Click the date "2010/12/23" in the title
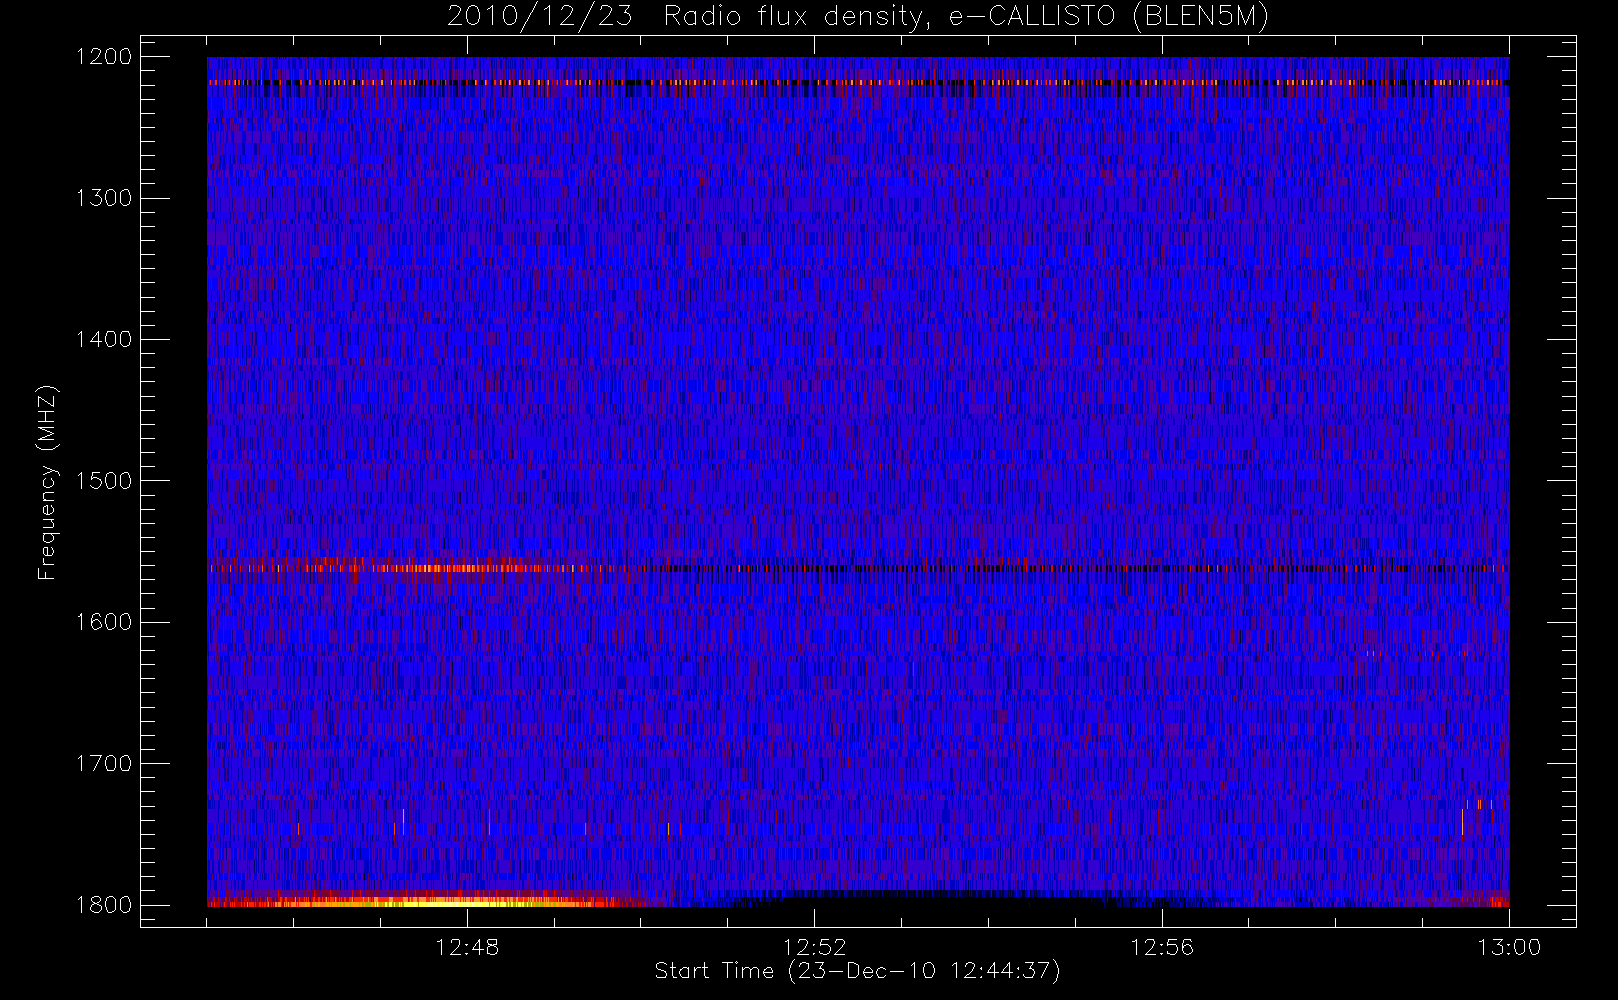 [x=540, y=16]
